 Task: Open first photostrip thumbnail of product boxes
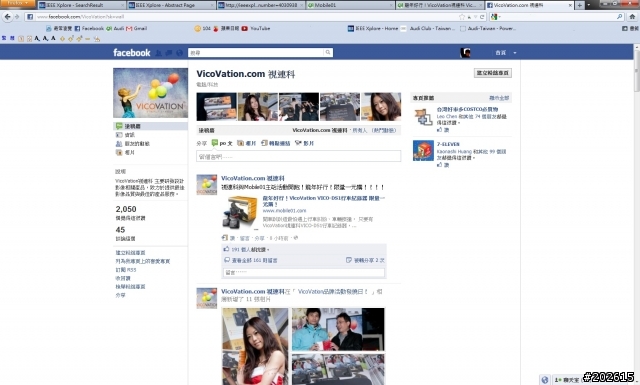pos(216,107)
